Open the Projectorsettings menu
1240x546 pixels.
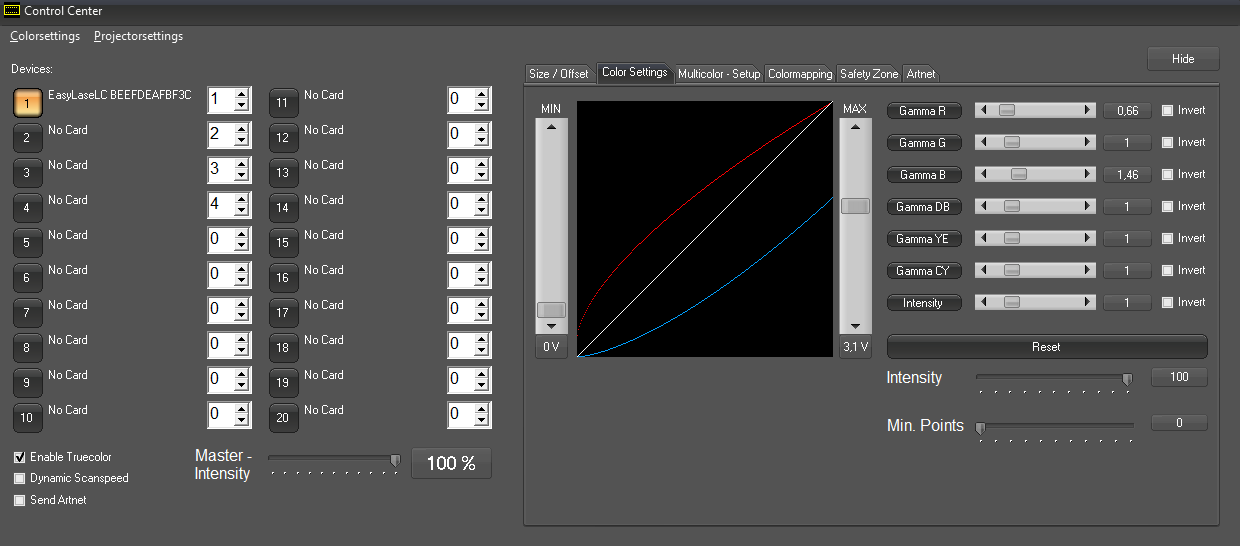(x=138, y=36)
